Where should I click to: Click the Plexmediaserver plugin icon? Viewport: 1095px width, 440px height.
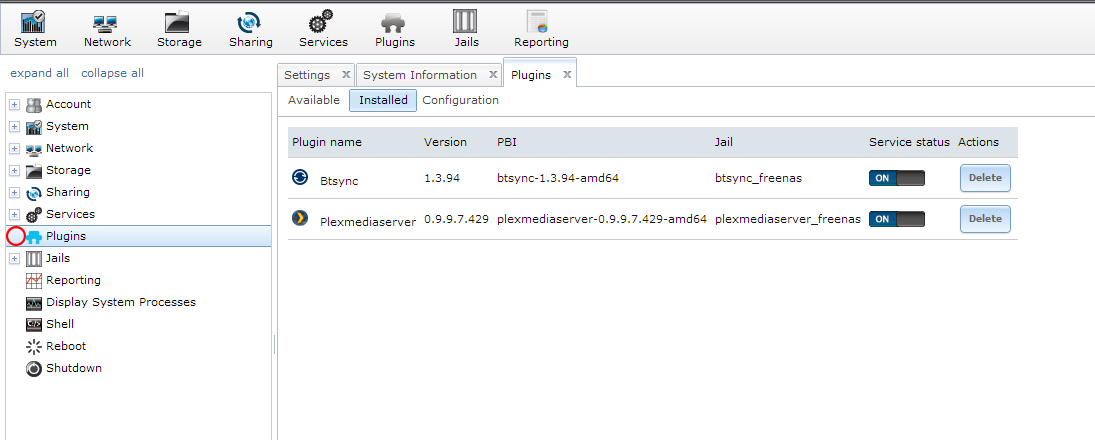point(300,219)
